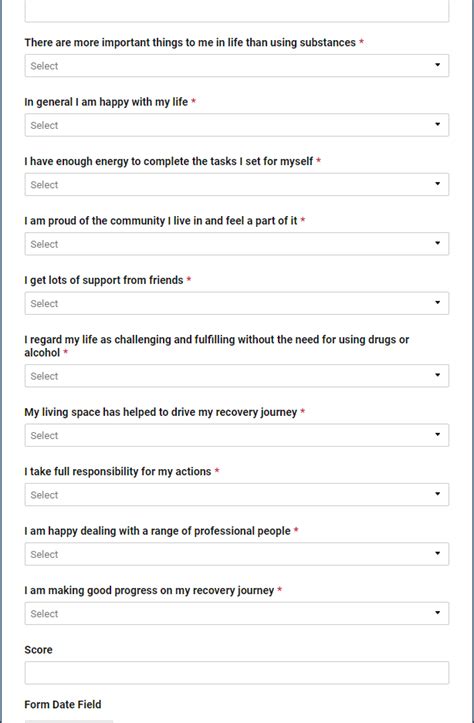Click the empty text box at the top
This screenshot has height=723, width=474.
(x=237, y=10)
